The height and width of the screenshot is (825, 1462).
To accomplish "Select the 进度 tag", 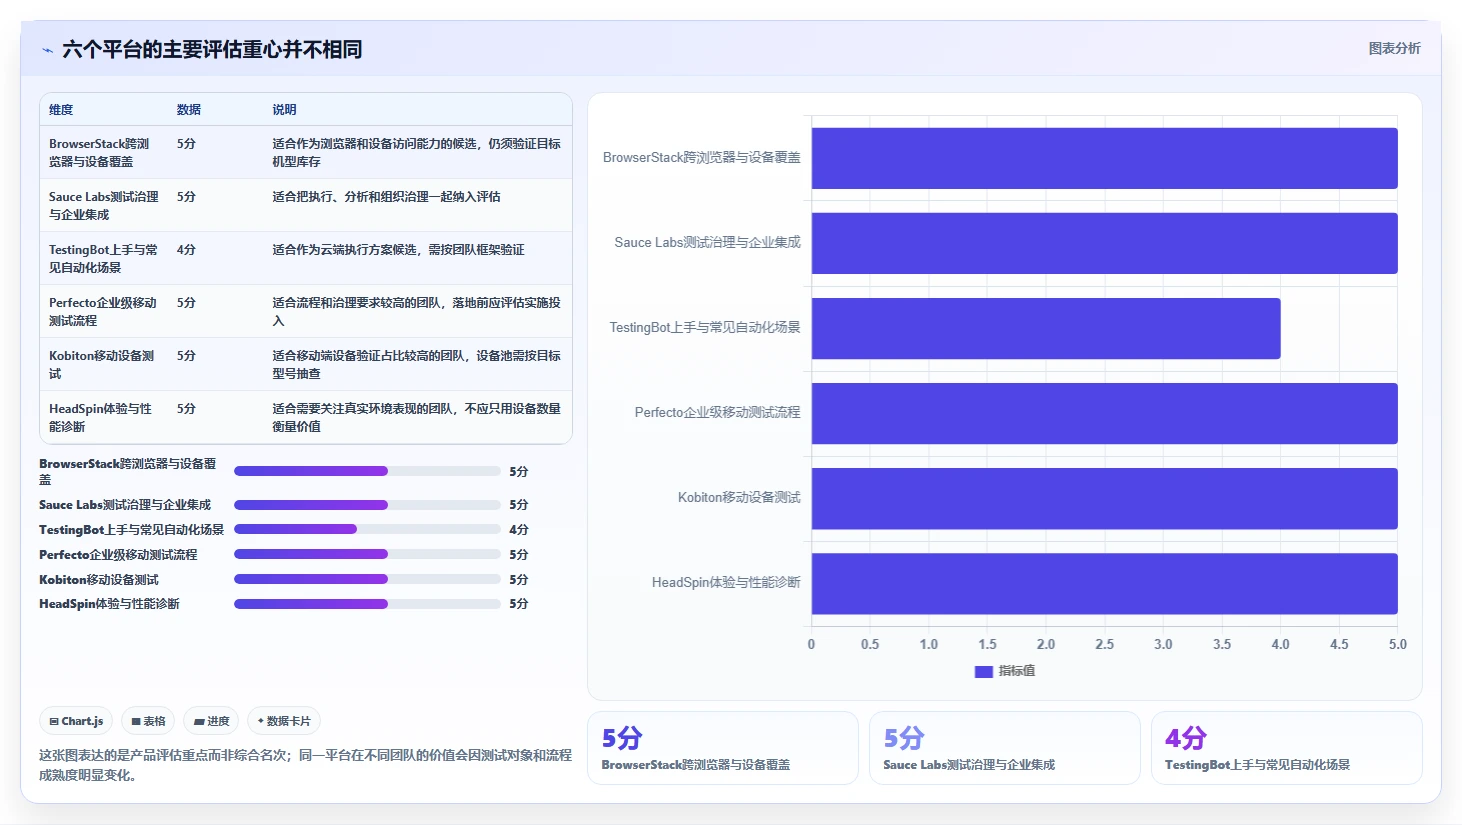I will point(211,721).
